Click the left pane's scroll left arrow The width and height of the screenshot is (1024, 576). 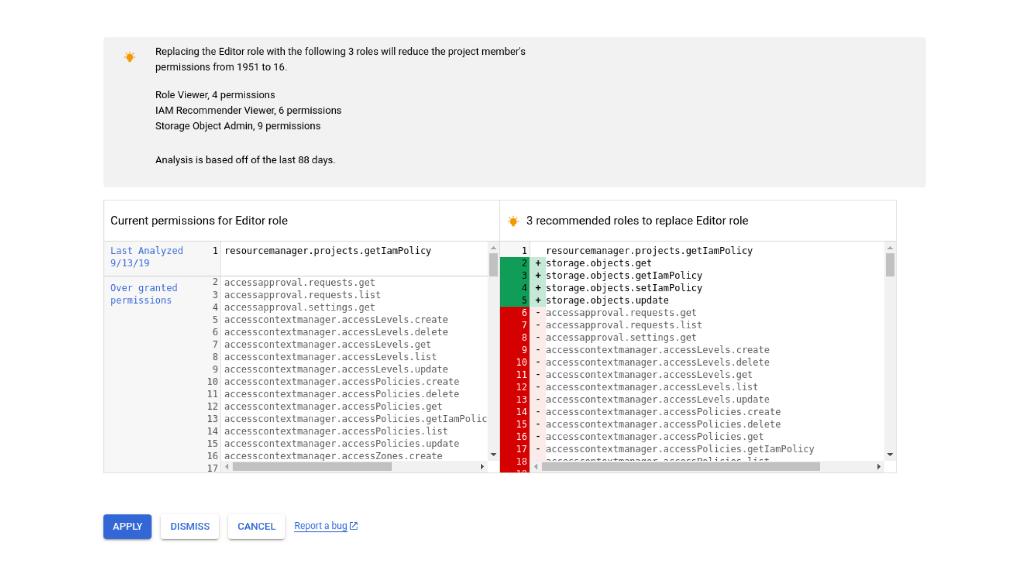227,466
